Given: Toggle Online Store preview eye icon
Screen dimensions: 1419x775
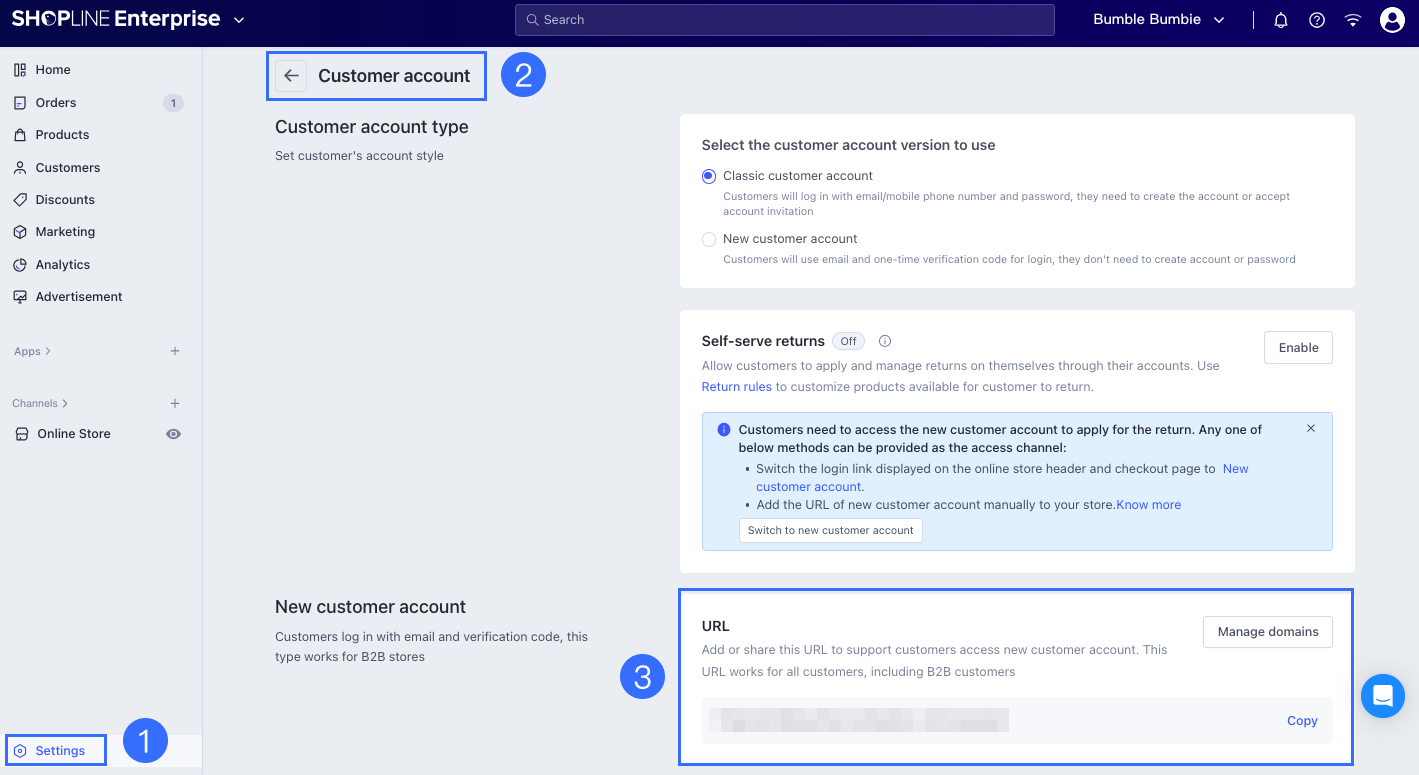Looking at the screenshot, I should click(x=173, y=434).
